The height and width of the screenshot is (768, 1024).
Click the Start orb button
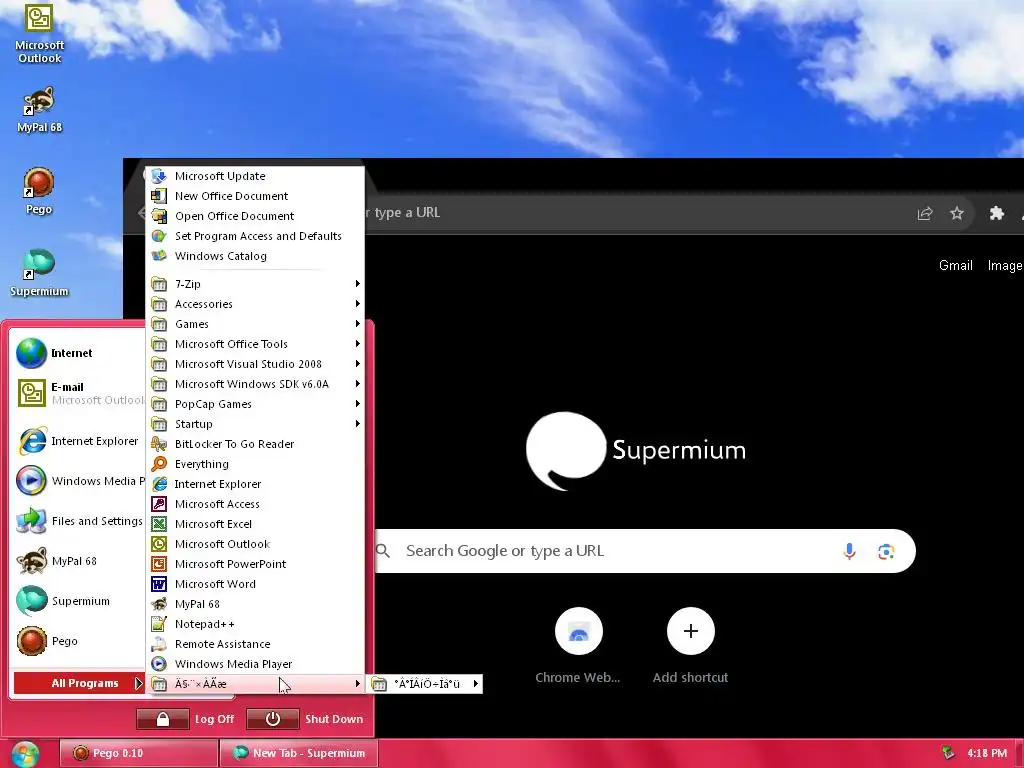tap(25, 754)
